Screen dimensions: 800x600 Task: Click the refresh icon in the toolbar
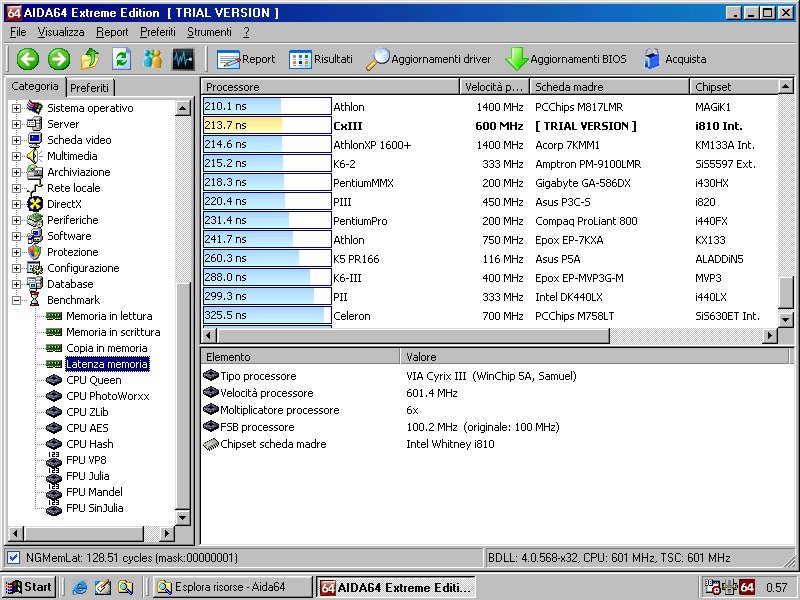click(121, 59)
